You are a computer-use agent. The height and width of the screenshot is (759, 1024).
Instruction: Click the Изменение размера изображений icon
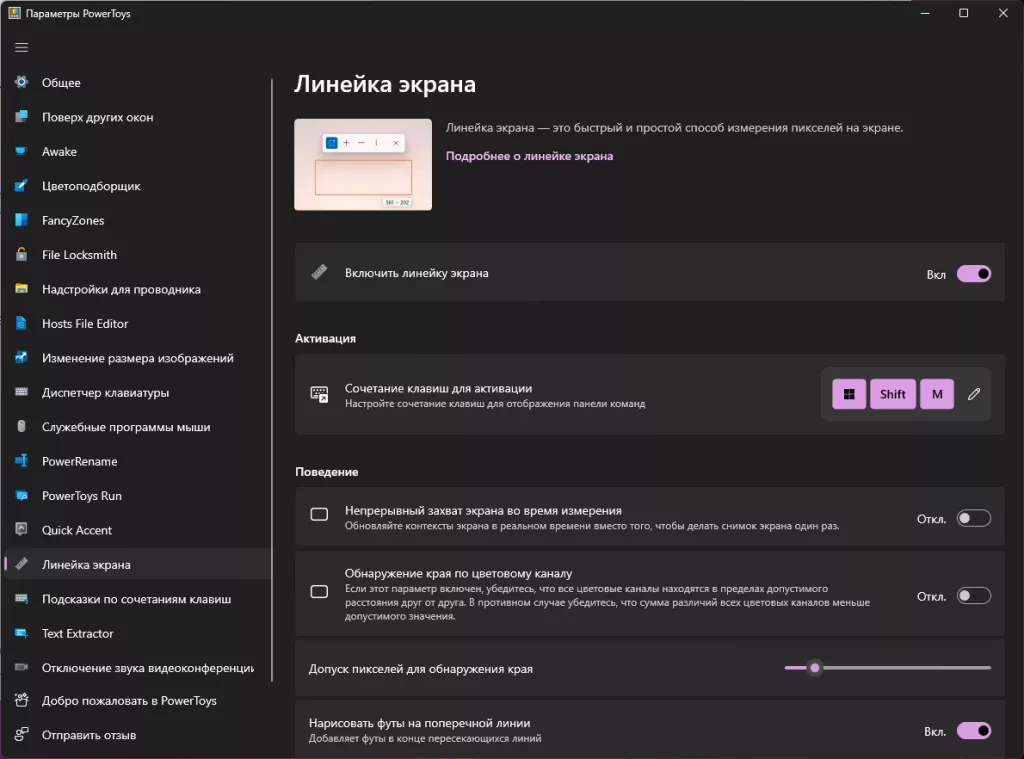pos(22,358)
